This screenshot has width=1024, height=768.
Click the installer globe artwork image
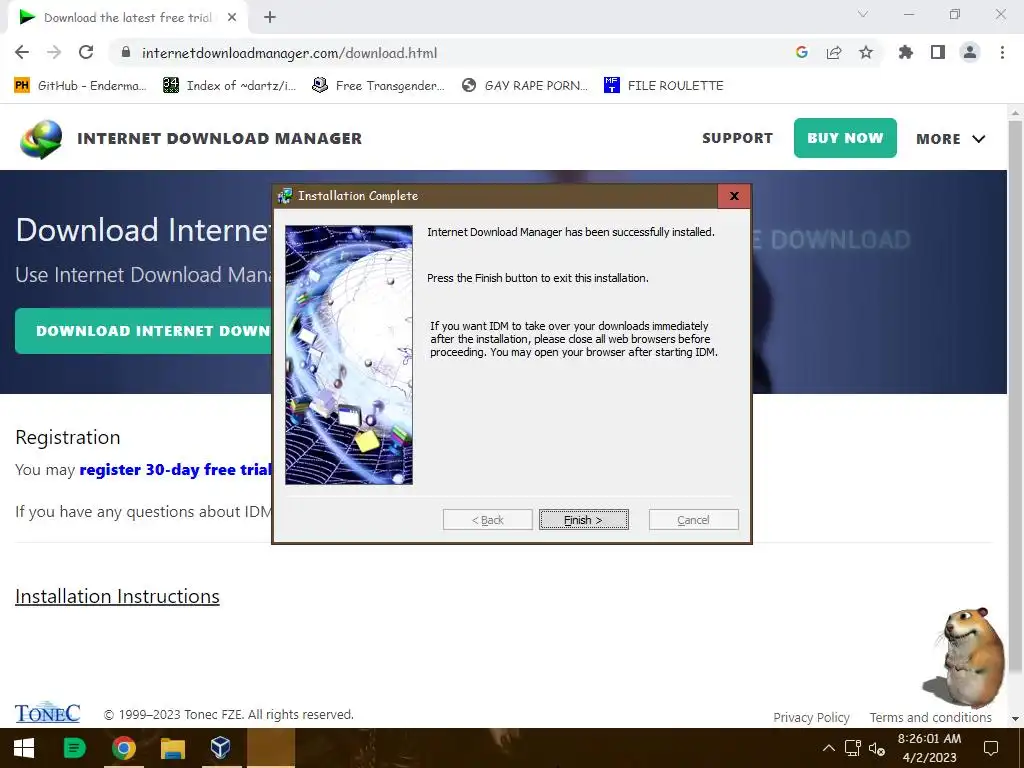click(349, 355)
